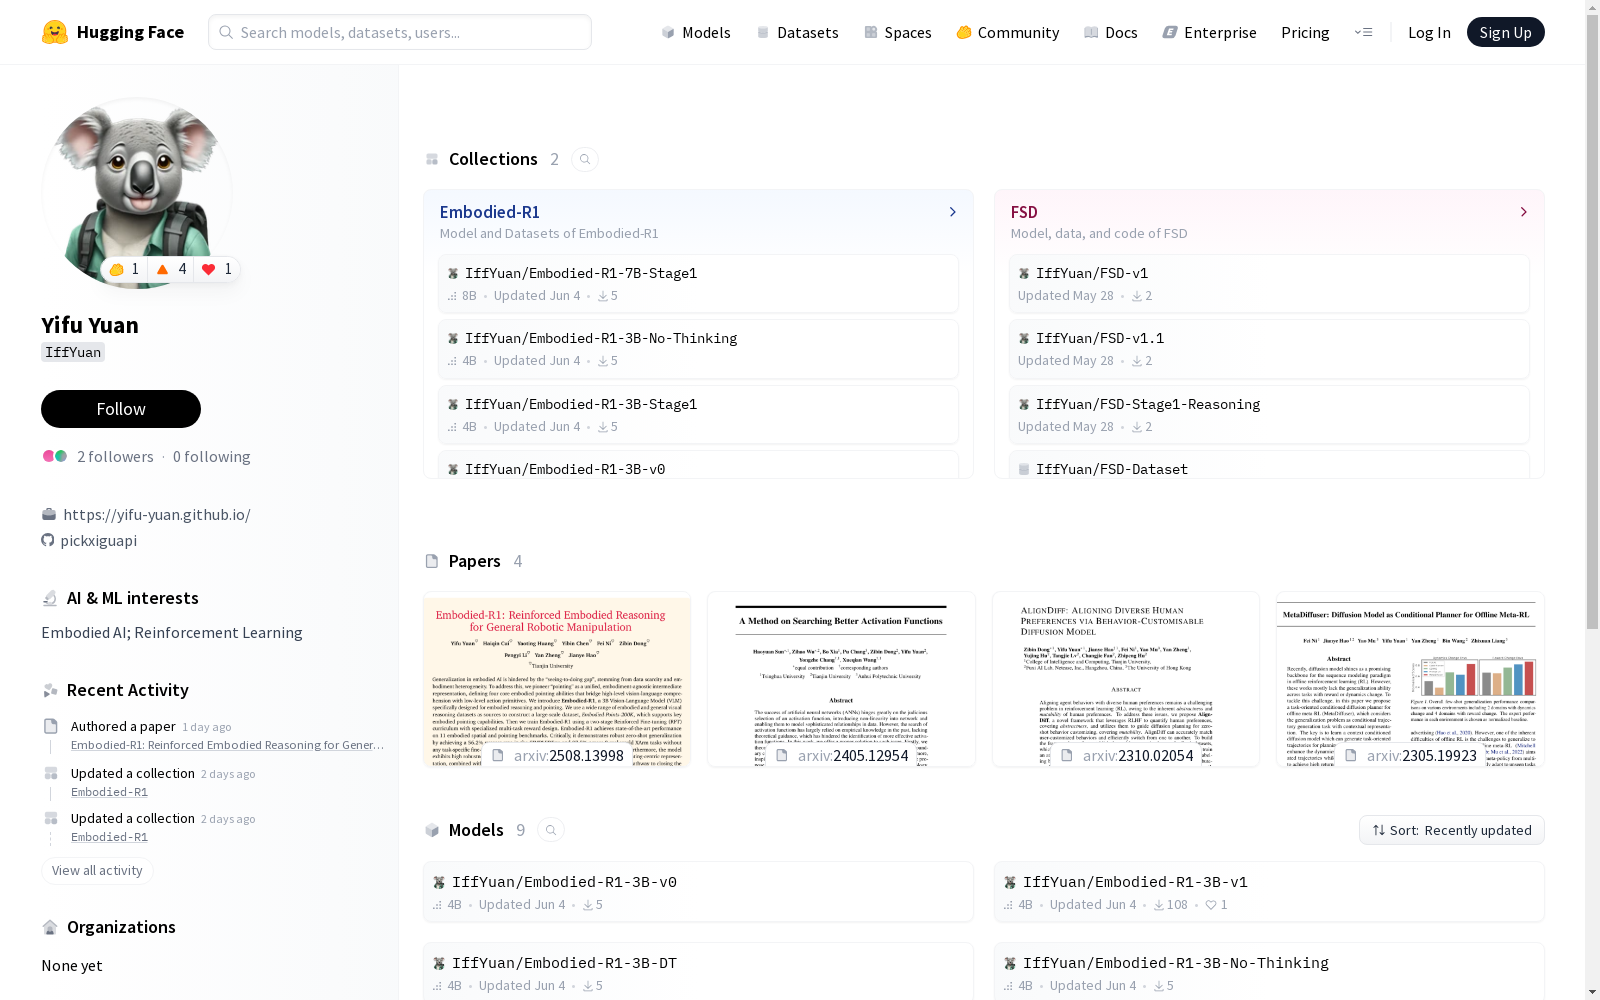Click View all activity button
The width and height of the screenshot is (1600, 1000).
[x=97, y=871]
